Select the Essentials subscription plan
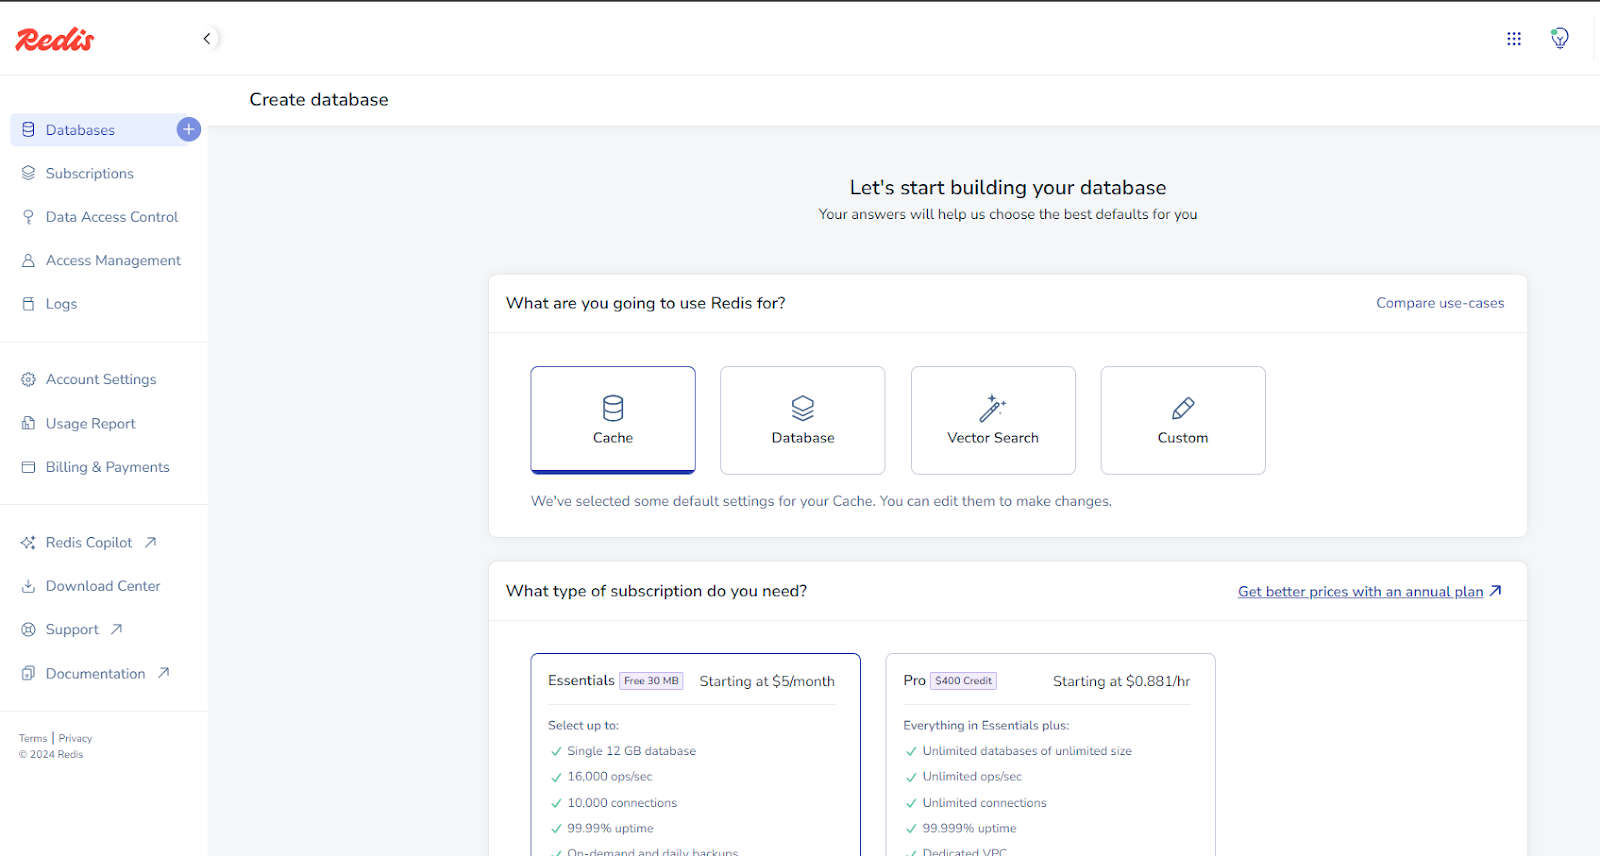 696,755
